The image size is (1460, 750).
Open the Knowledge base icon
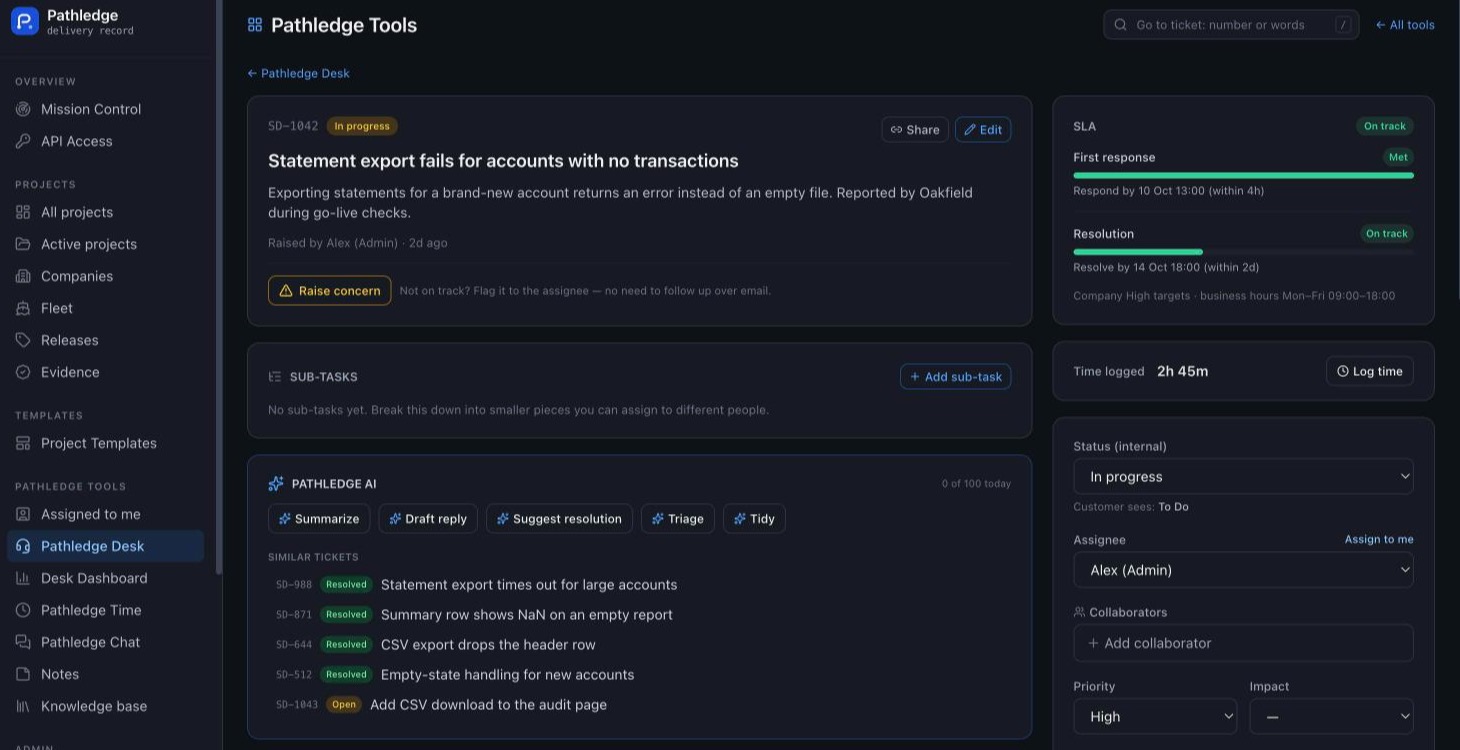tap(23, 706)
